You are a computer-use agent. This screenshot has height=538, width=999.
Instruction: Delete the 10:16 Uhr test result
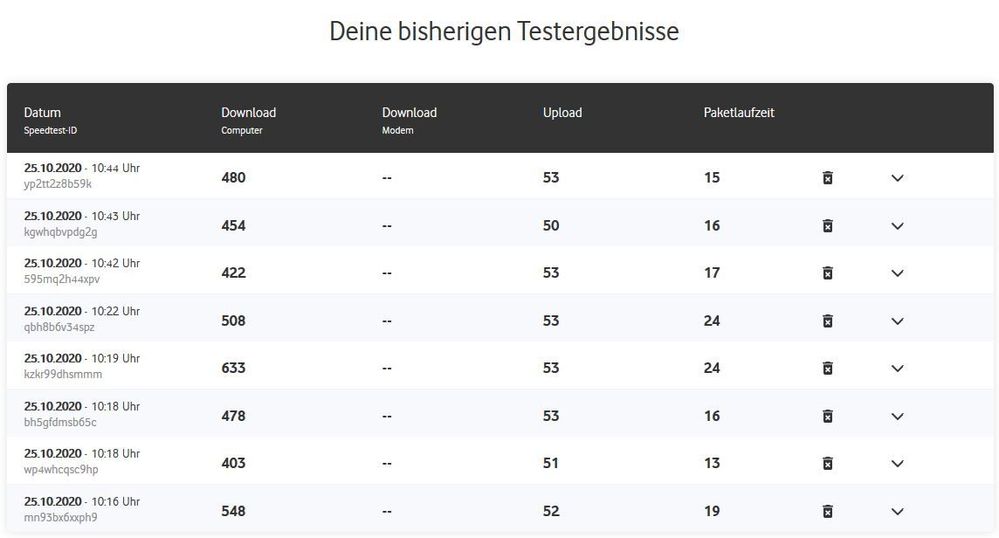pyautogui.click(x=827, y=511)
